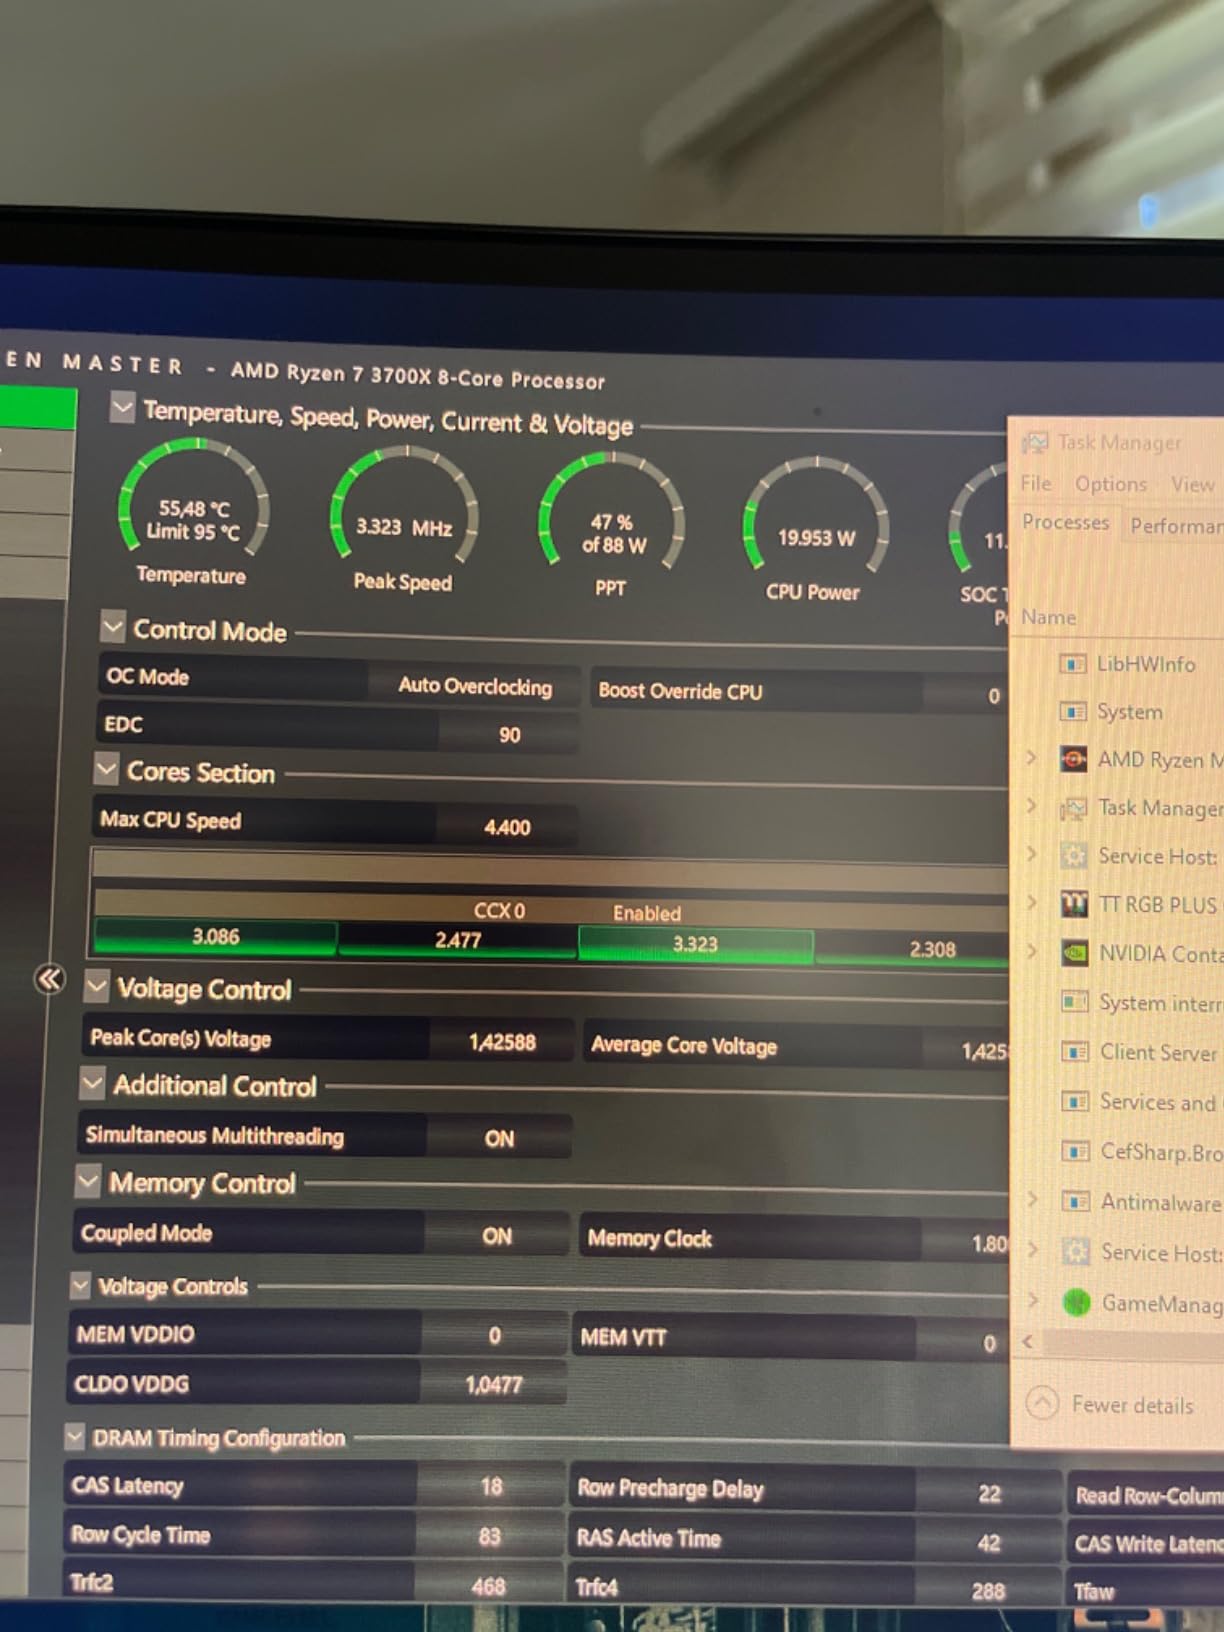The image size is (1224, 1632).
Task: Click the CAS Latency value 18
Action: coord(490,1486)
